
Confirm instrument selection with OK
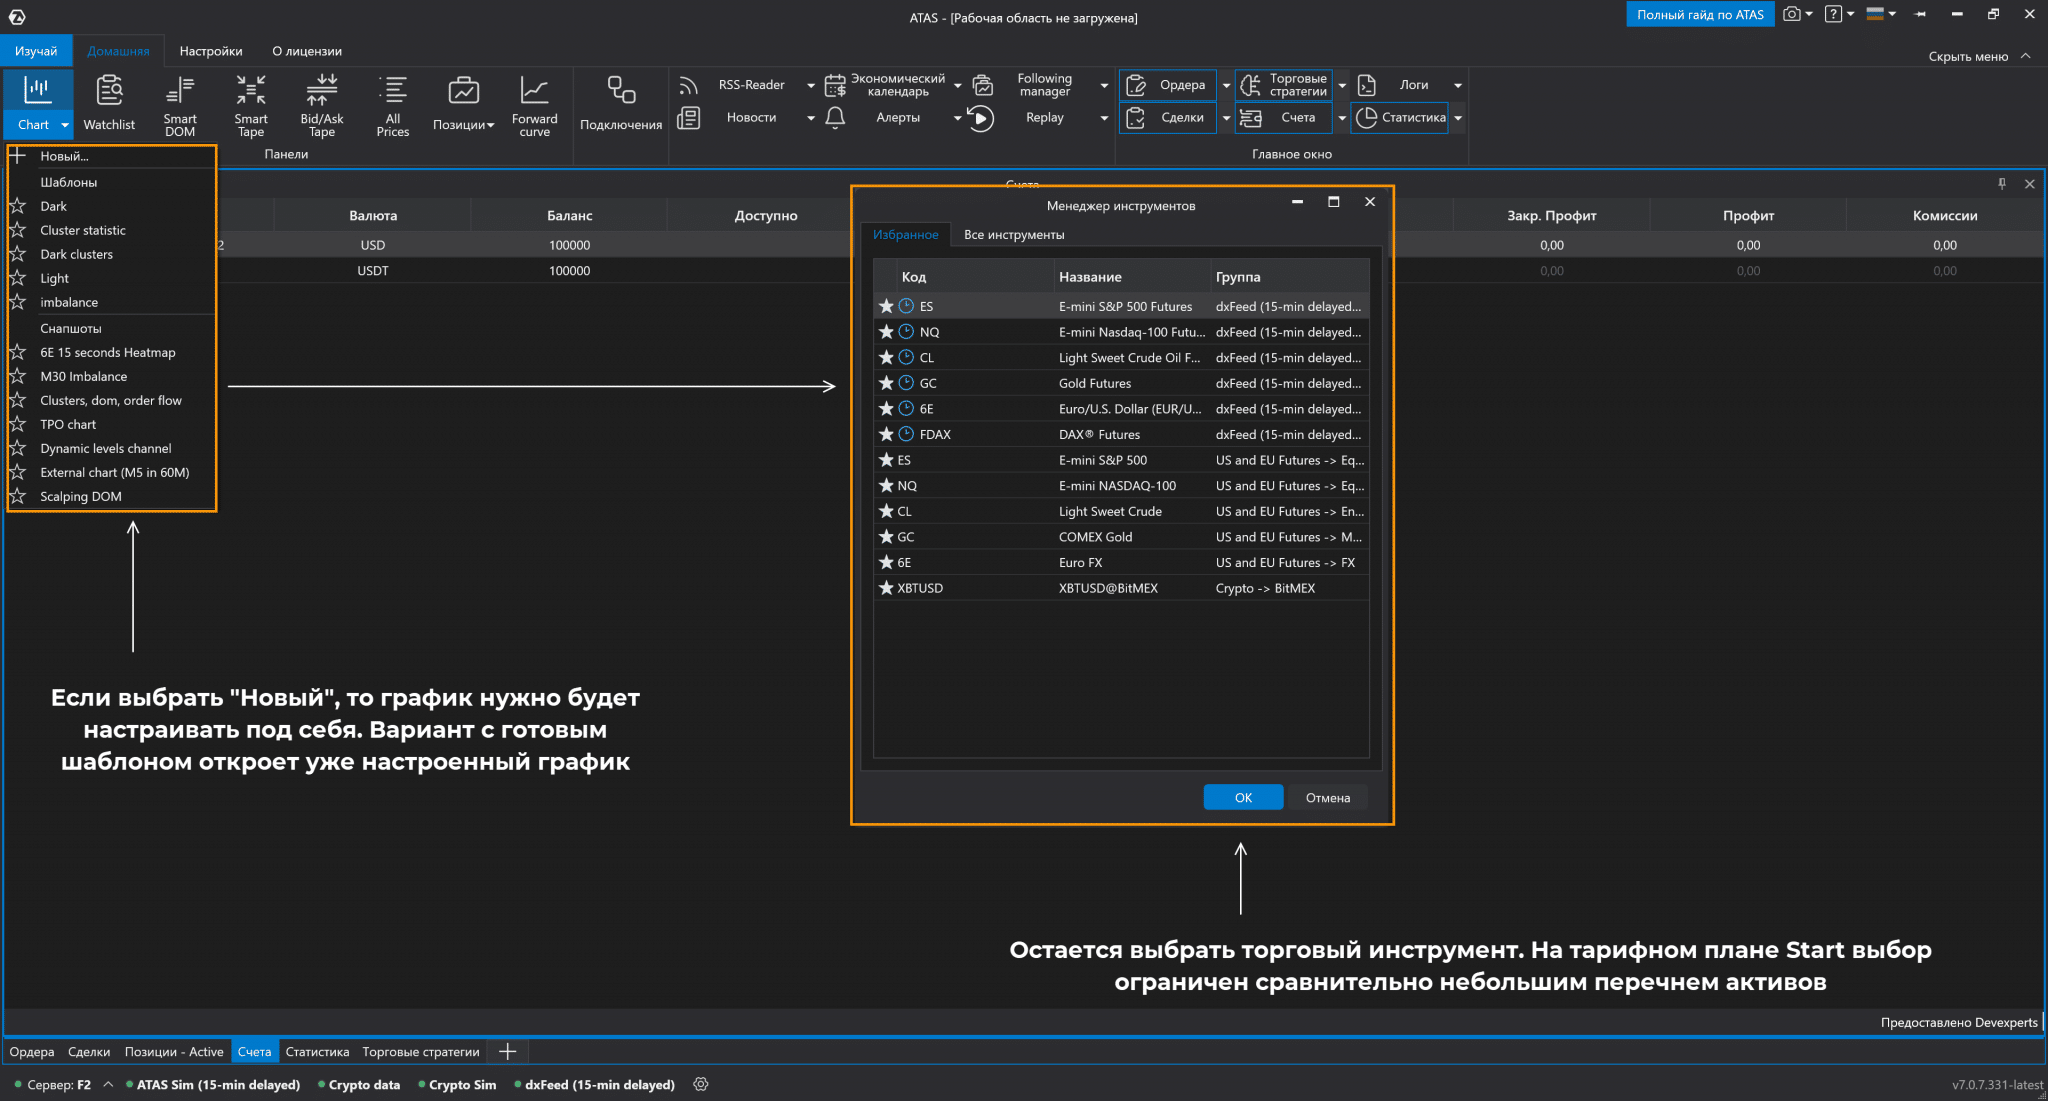[1242, 797]
